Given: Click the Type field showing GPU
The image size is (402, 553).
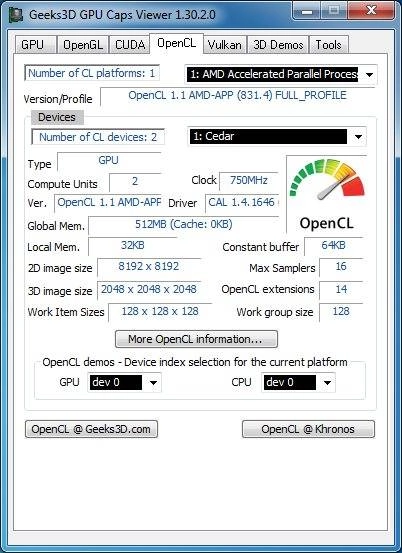Looking at the screenshot, I should (109, 161).
